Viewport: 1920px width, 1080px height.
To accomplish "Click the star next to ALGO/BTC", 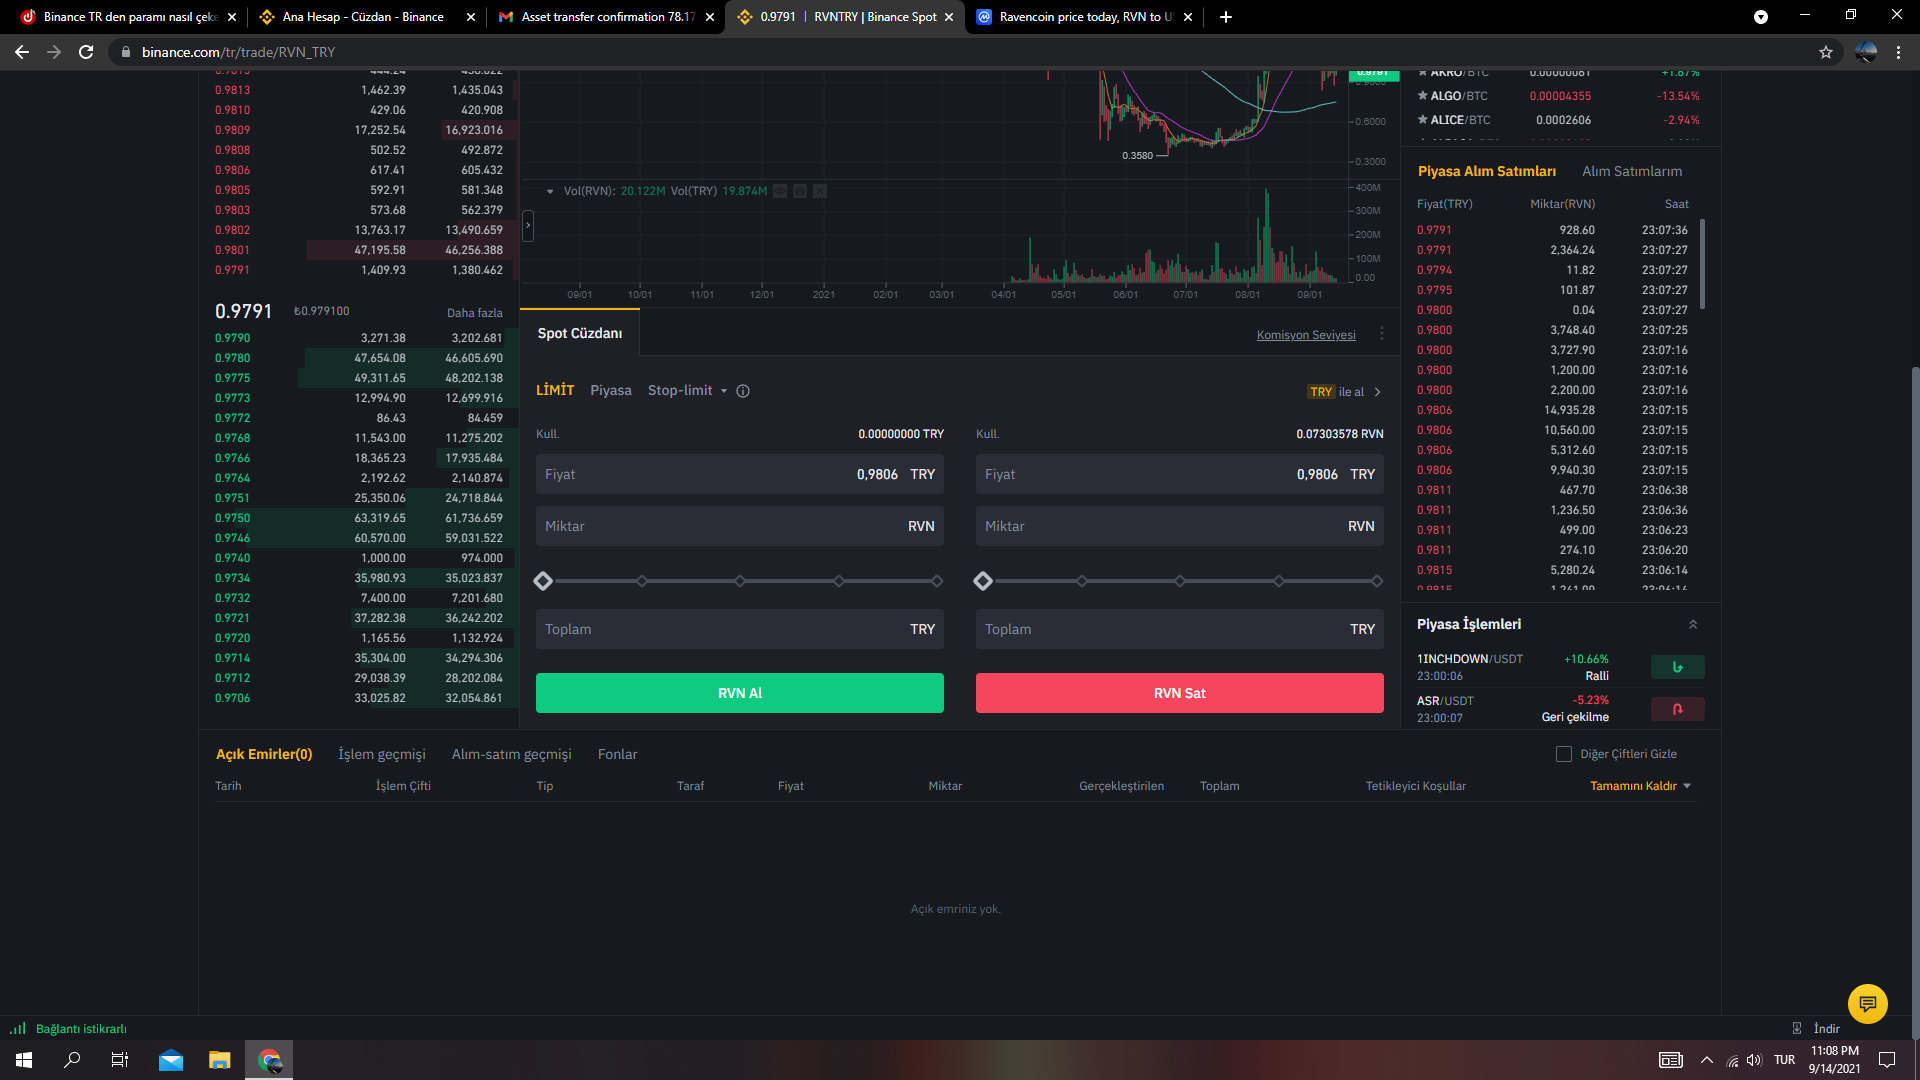I will pos(1422,96).
